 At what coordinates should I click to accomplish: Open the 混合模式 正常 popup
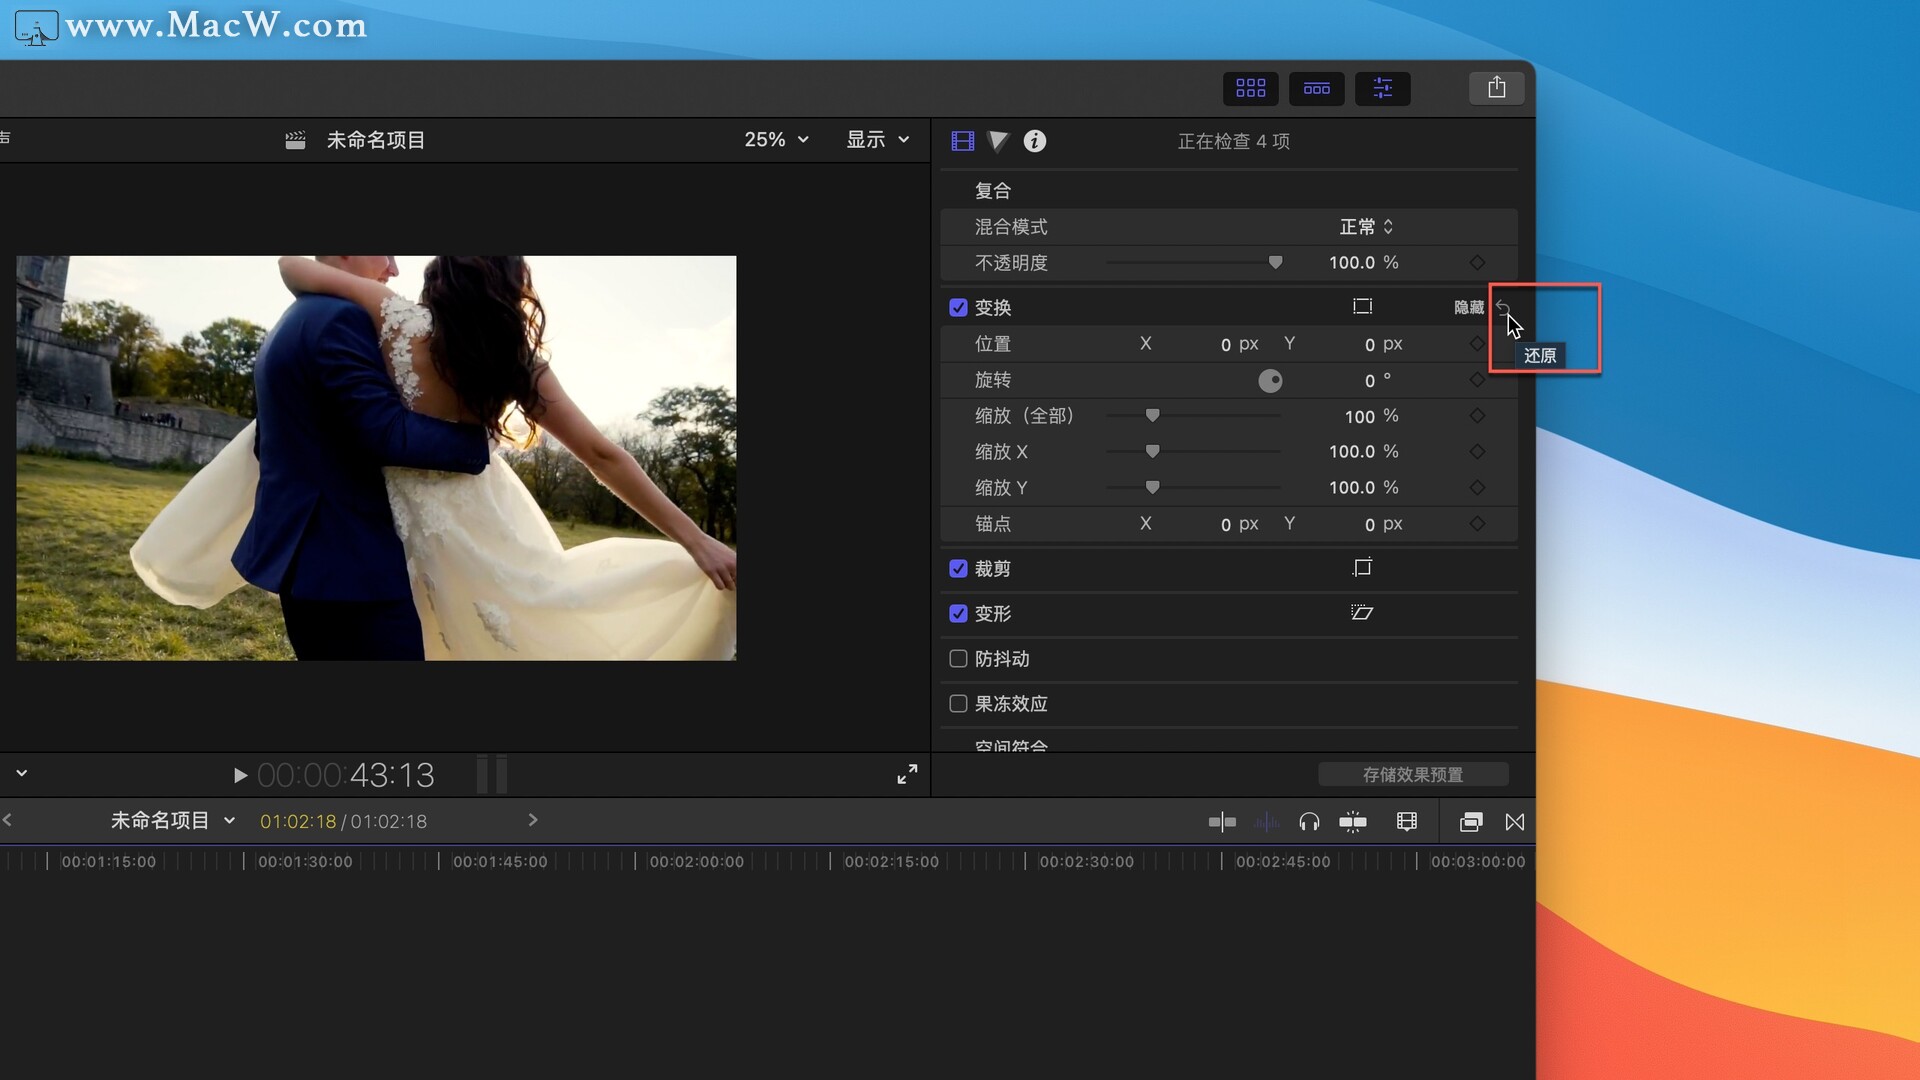[1366, 227]
